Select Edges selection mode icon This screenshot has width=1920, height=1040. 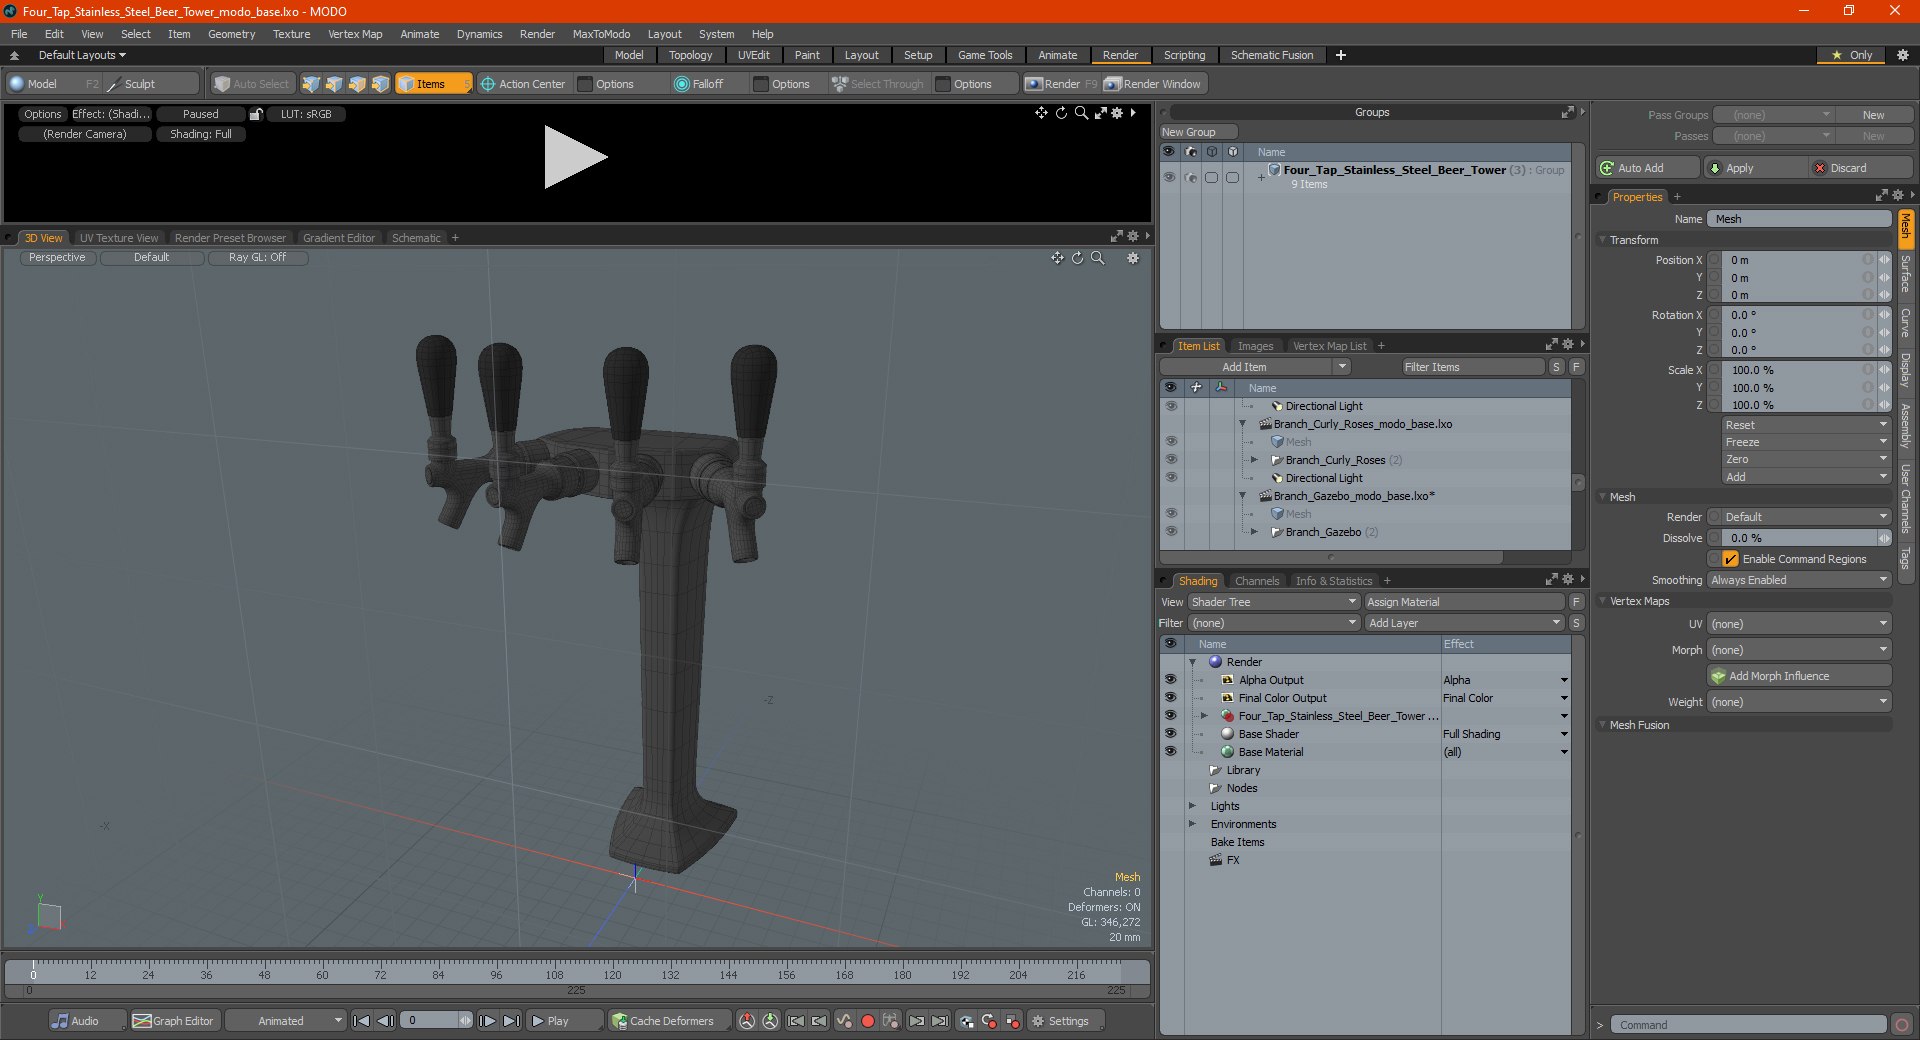334,84
